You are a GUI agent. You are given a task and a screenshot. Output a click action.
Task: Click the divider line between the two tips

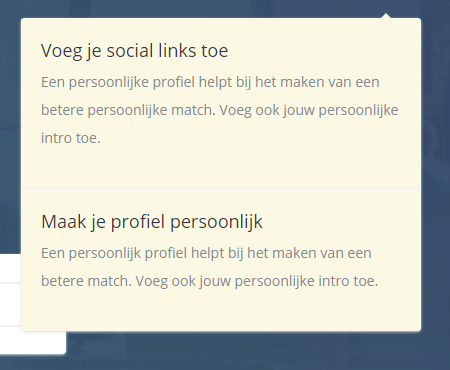[221, 188]
